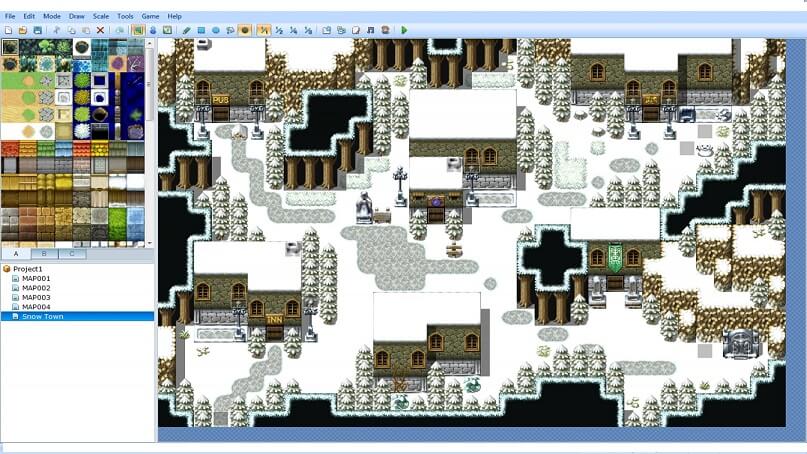
Task: Pick the selected dark pit tile in palette
Action: click(x=10, y=47)
